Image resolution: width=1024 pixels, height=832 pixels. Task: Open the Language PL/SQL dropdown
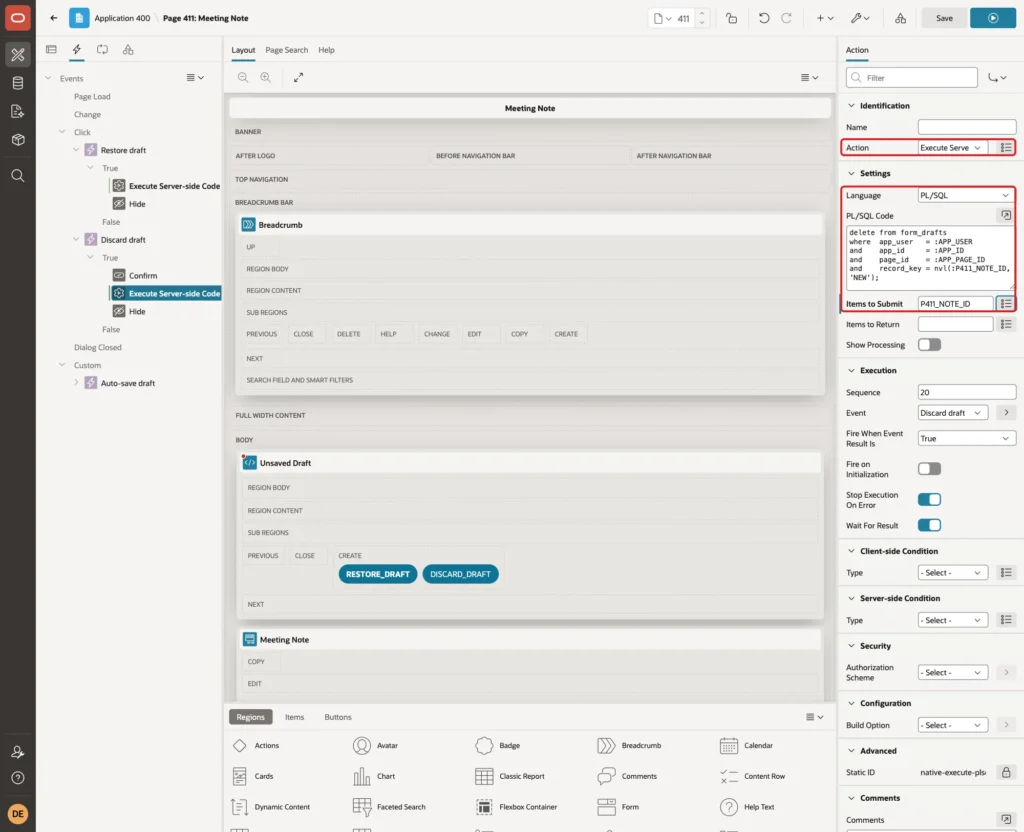pyautogui.click(x=965, y=195)
